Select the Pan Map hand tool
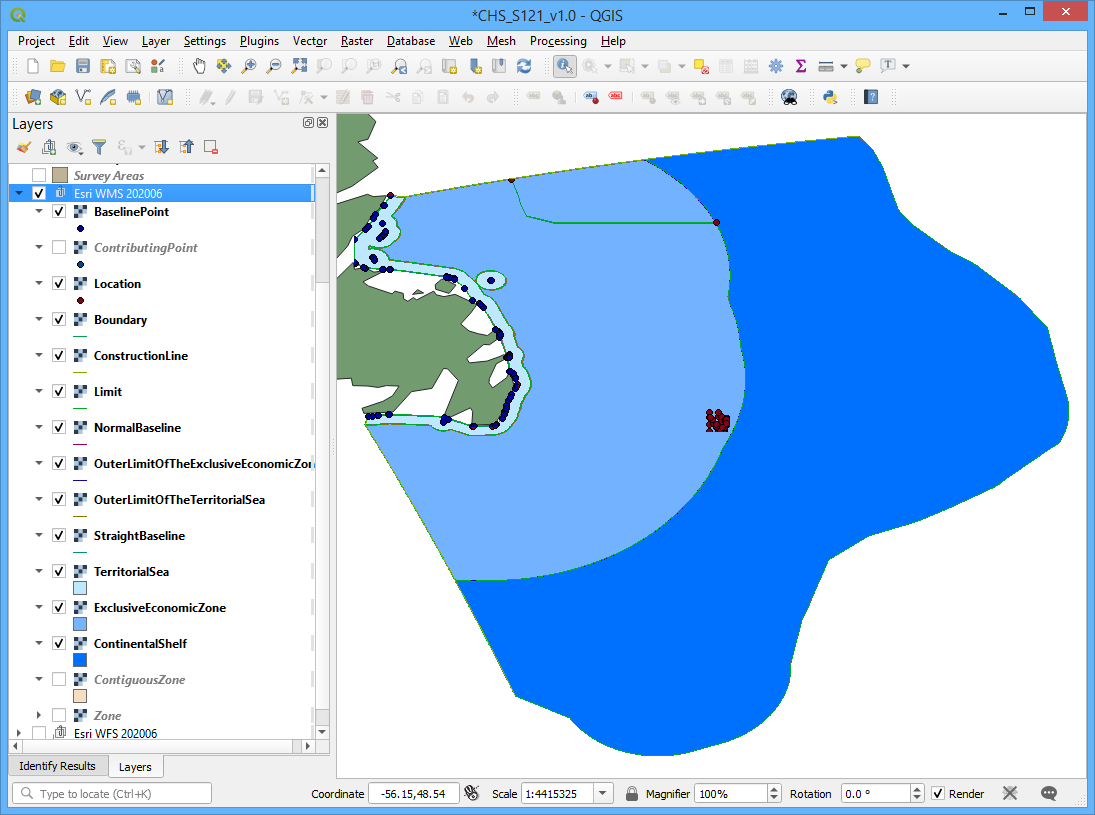The width and height of the screenshot is (1095, 815). click(199, 66)
